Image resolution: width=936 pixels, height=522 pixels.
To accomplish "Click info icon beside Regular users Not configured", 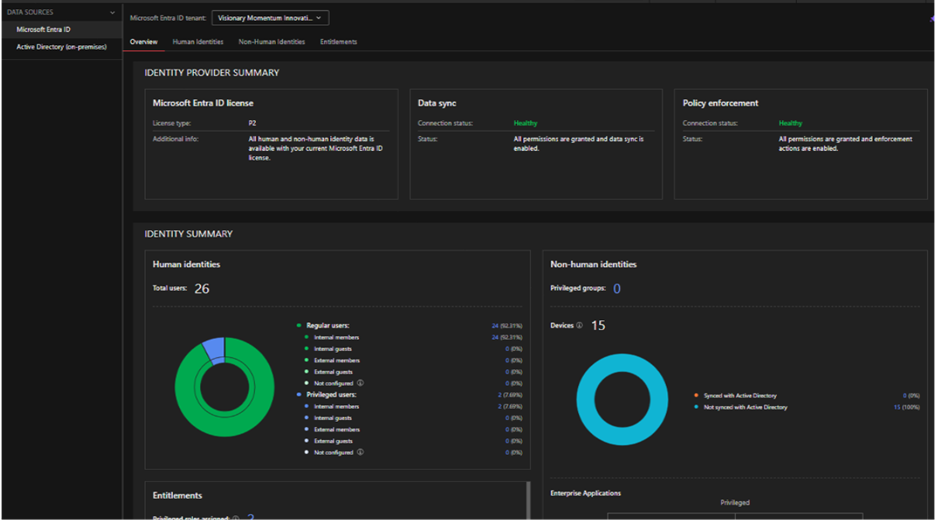I will [360, 383].
